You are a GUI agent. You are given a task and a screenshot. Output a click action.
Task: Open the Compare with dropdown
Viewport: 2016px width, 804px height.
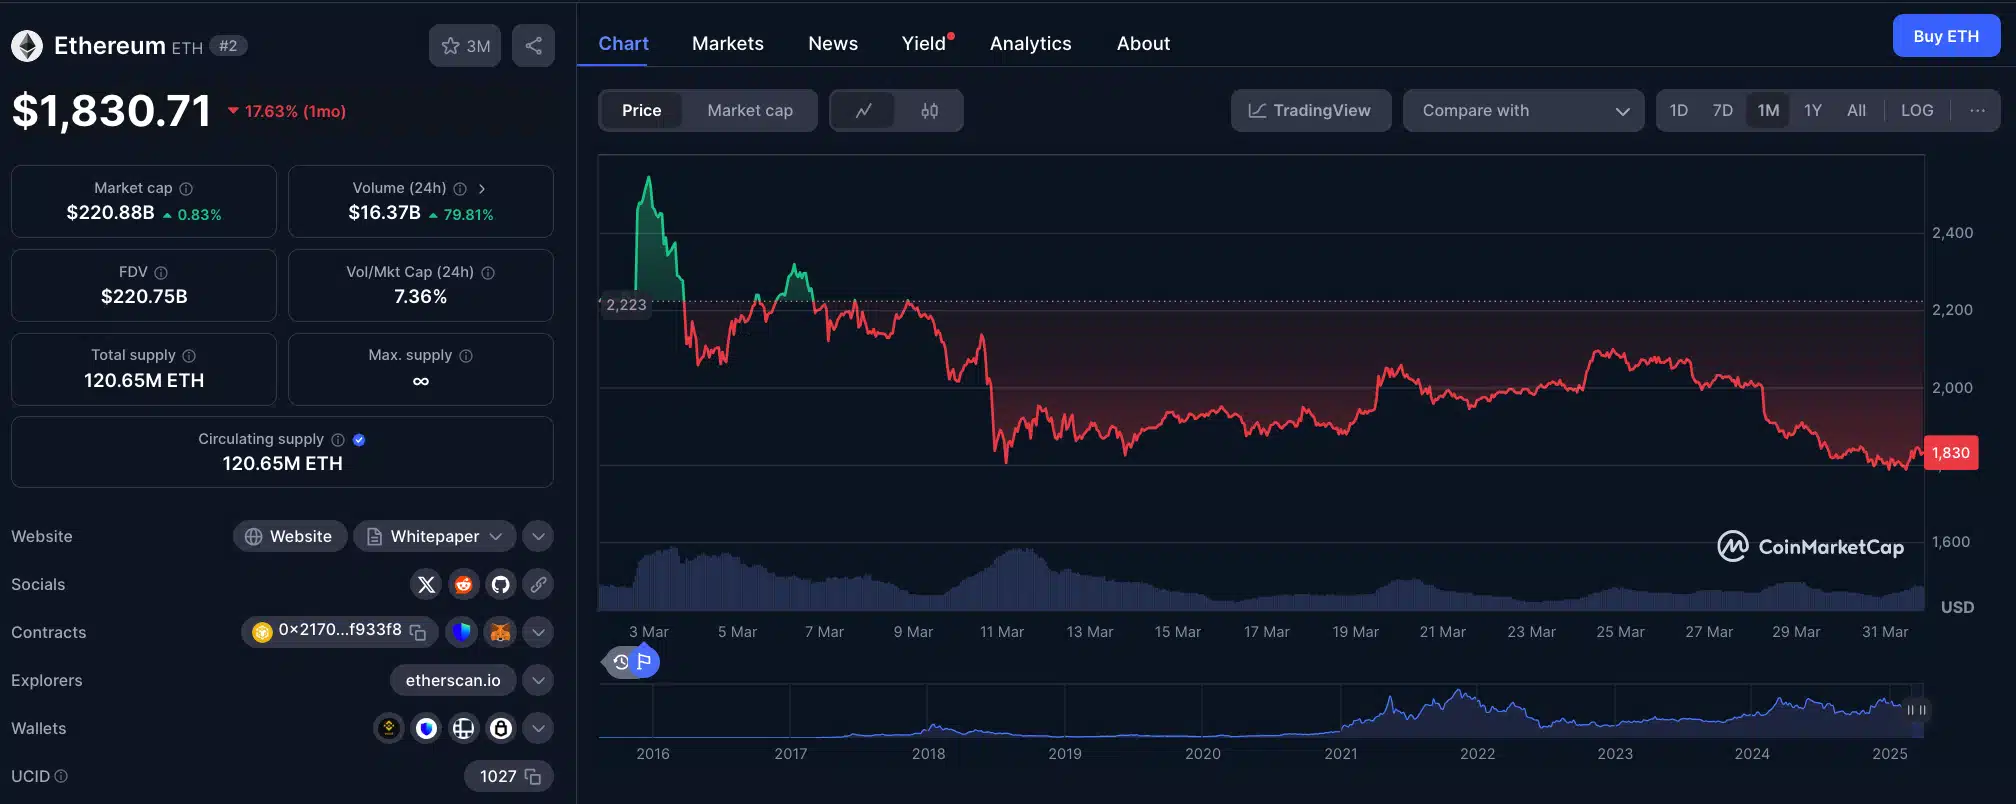pos(1523,111)
